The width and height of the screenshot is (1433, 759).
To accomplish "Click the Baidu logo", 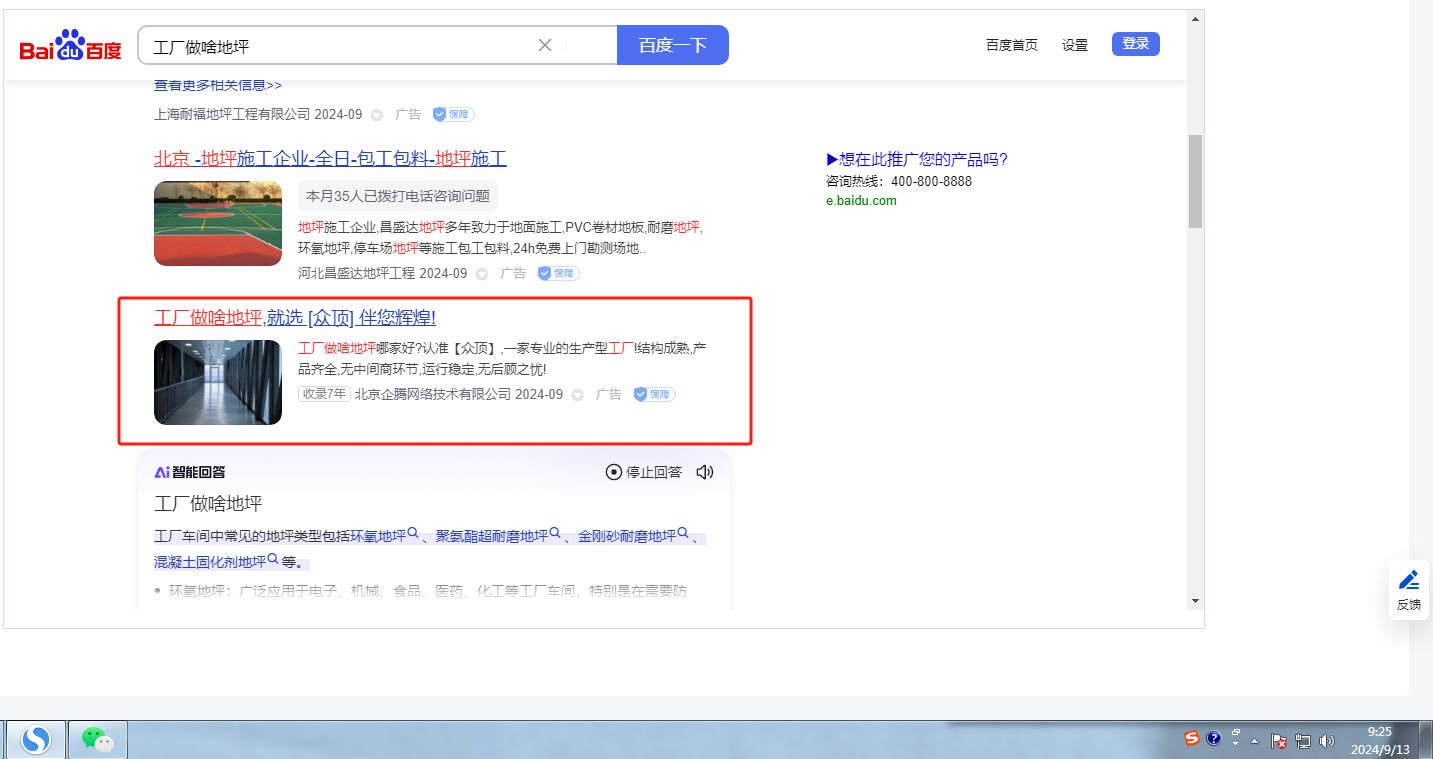I will (x=70, y=46).
